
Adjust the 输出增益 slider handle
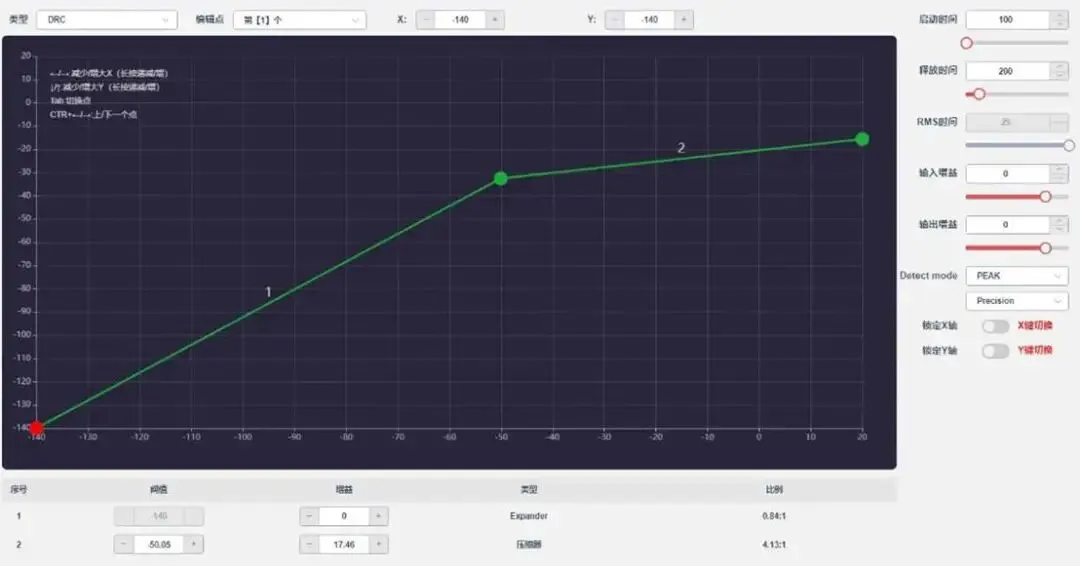pos(1045,248)
